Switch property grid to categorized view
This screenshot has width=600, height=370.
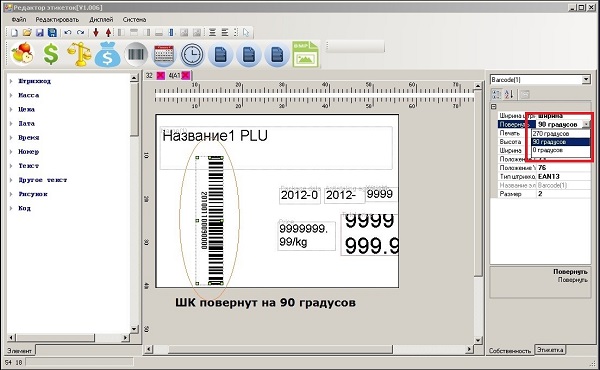pos(496,94)
